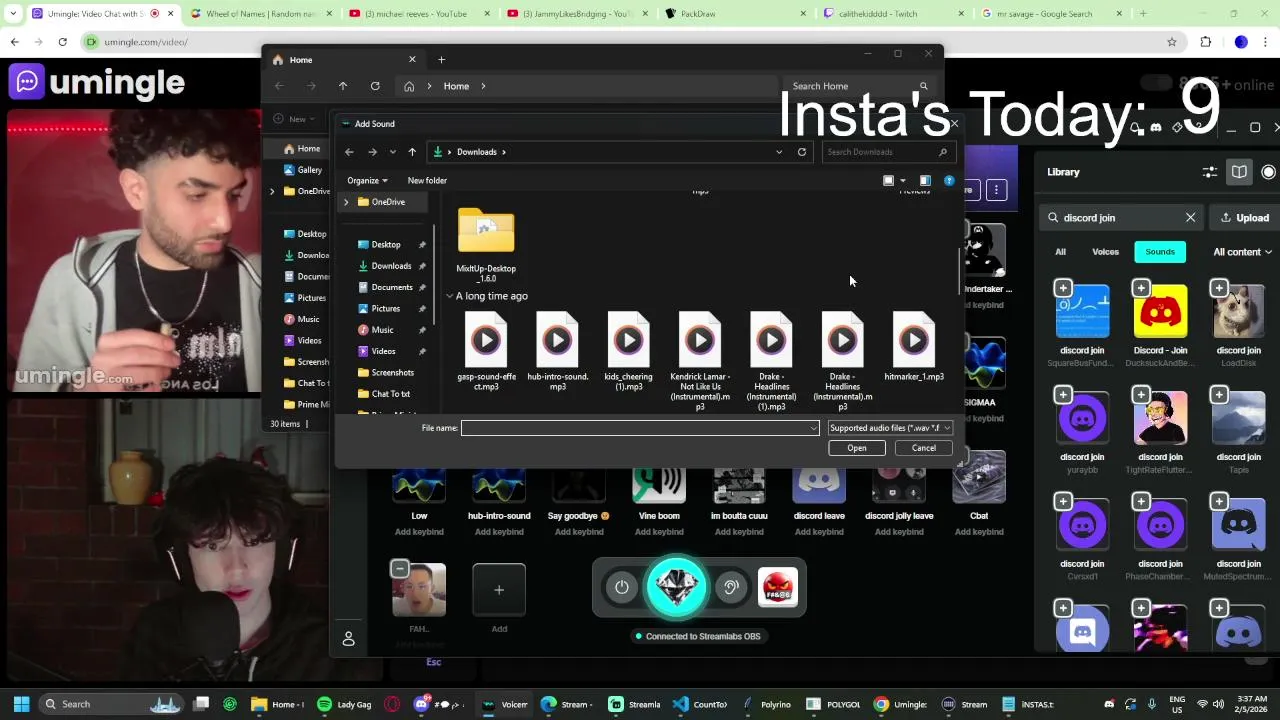The image size is (1280, 720).
Task: Open the Library sliders settings icon
Action: click(x=1210, y=172)
